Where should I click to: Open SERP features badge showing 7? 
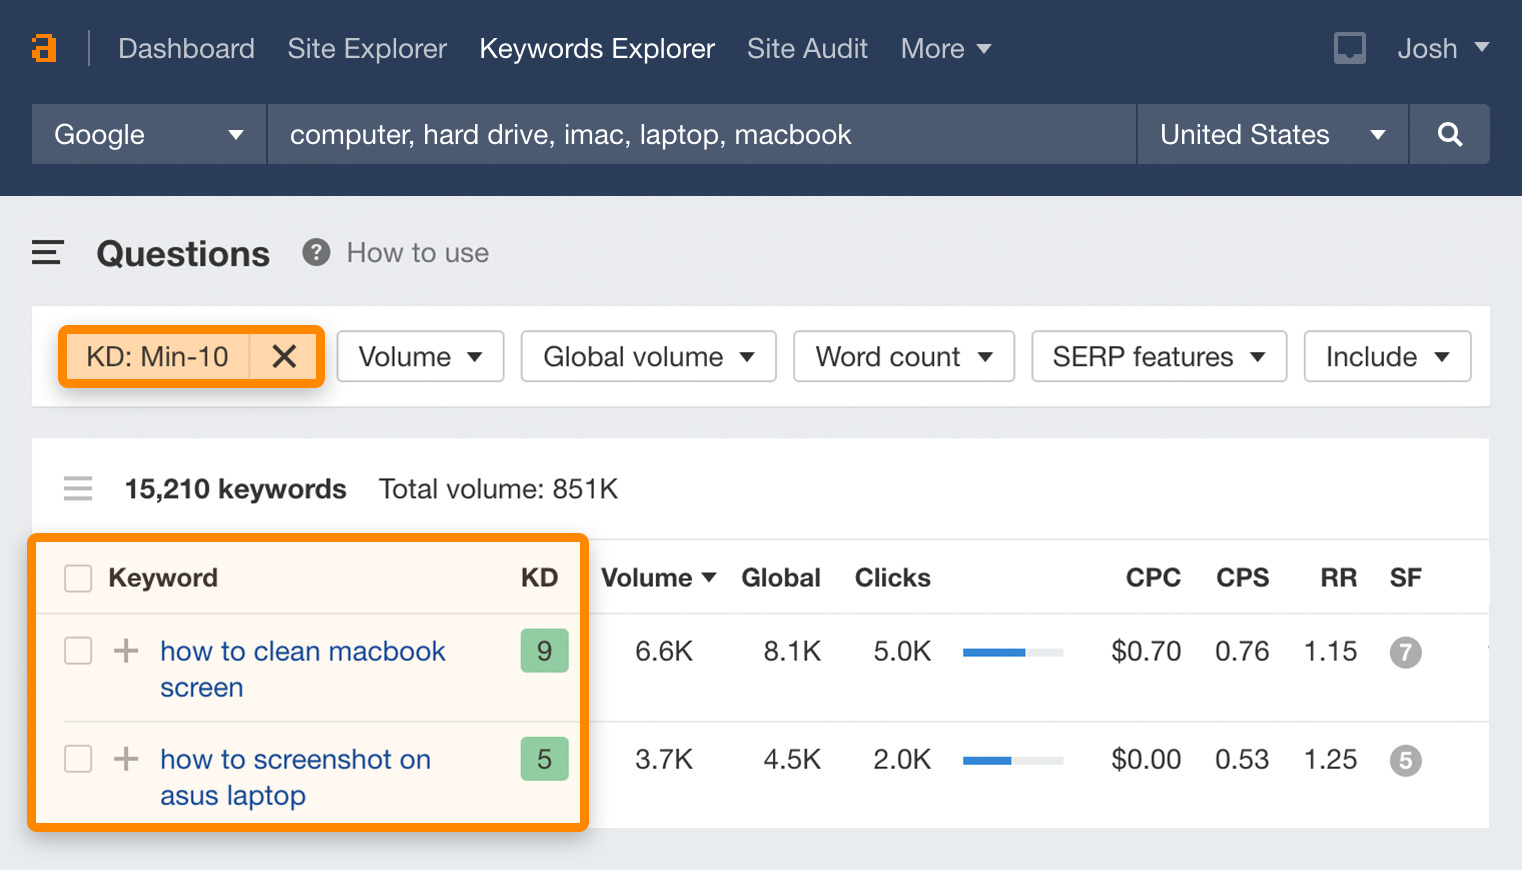point(1405,652)
